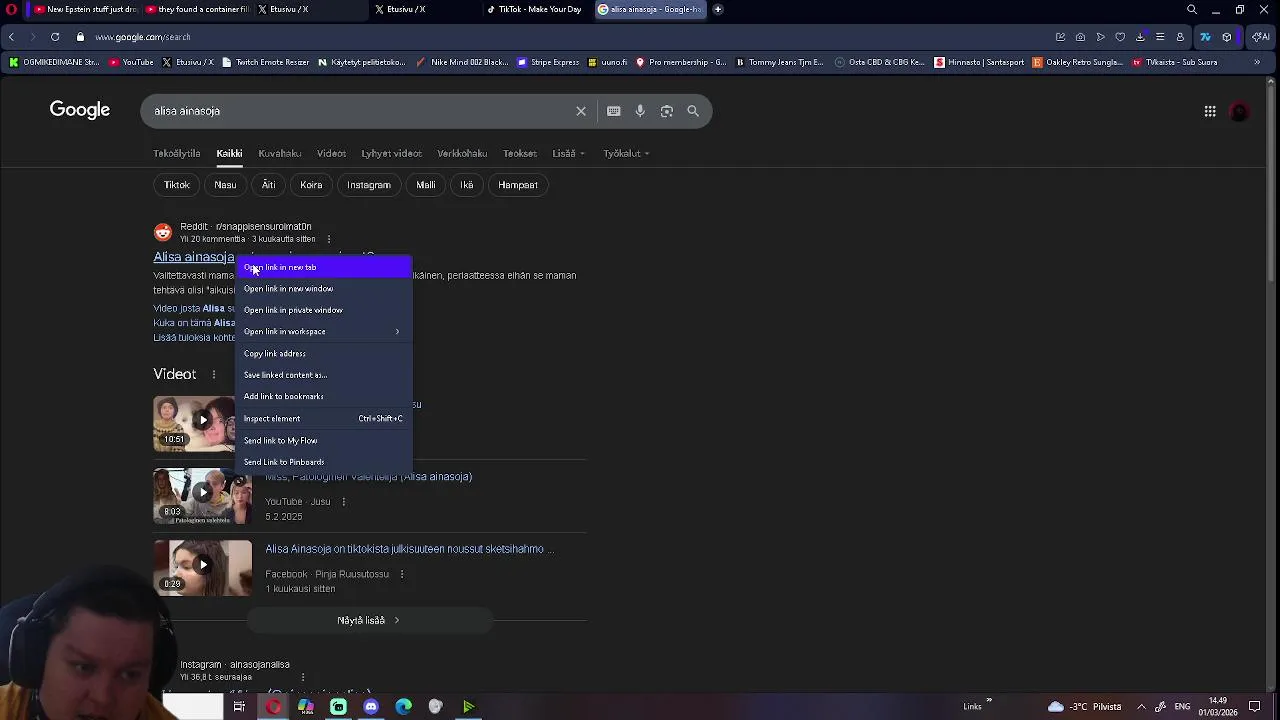The width and height of the screenshot is (1280, 720).
Task: Choose Send Link to Pinboards
Action: click(323, 462)
